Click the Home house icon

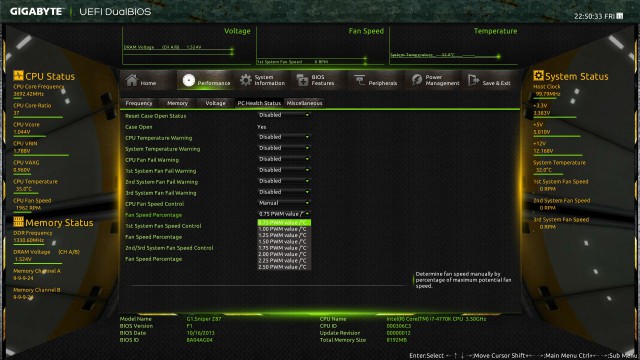pos(132,80)
